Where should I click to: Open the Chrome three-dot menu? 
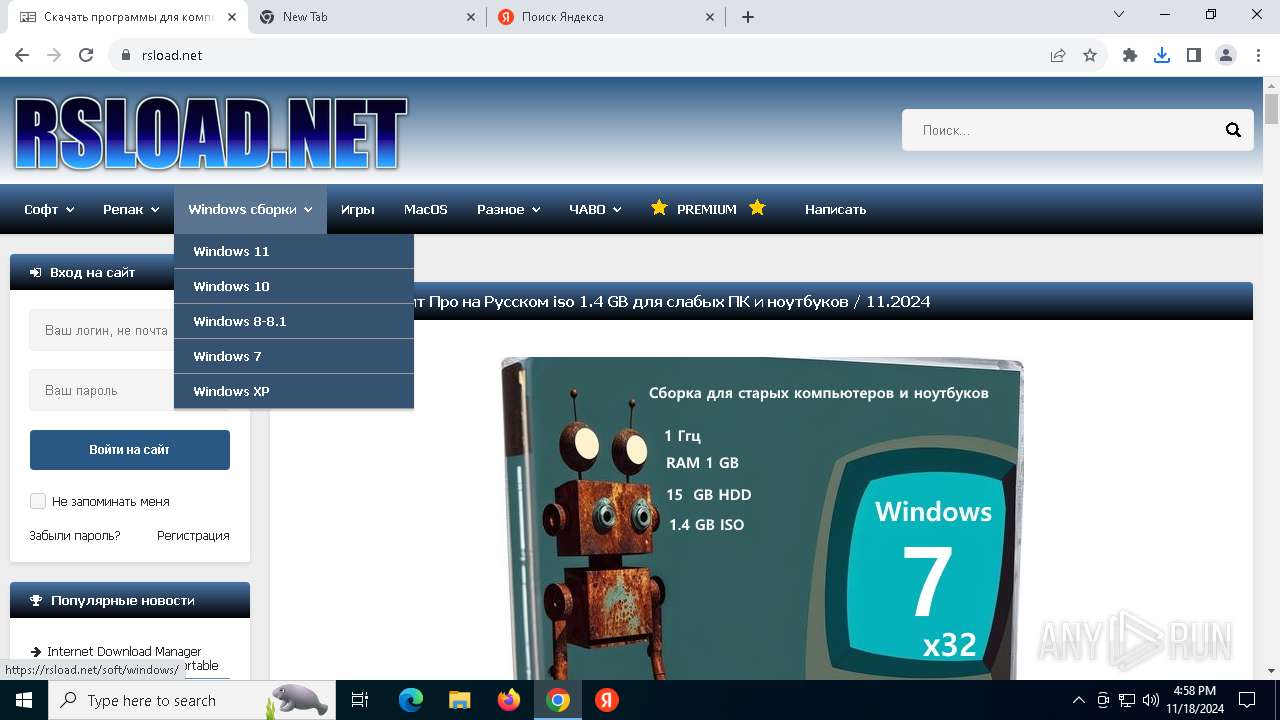point(1257,55)
